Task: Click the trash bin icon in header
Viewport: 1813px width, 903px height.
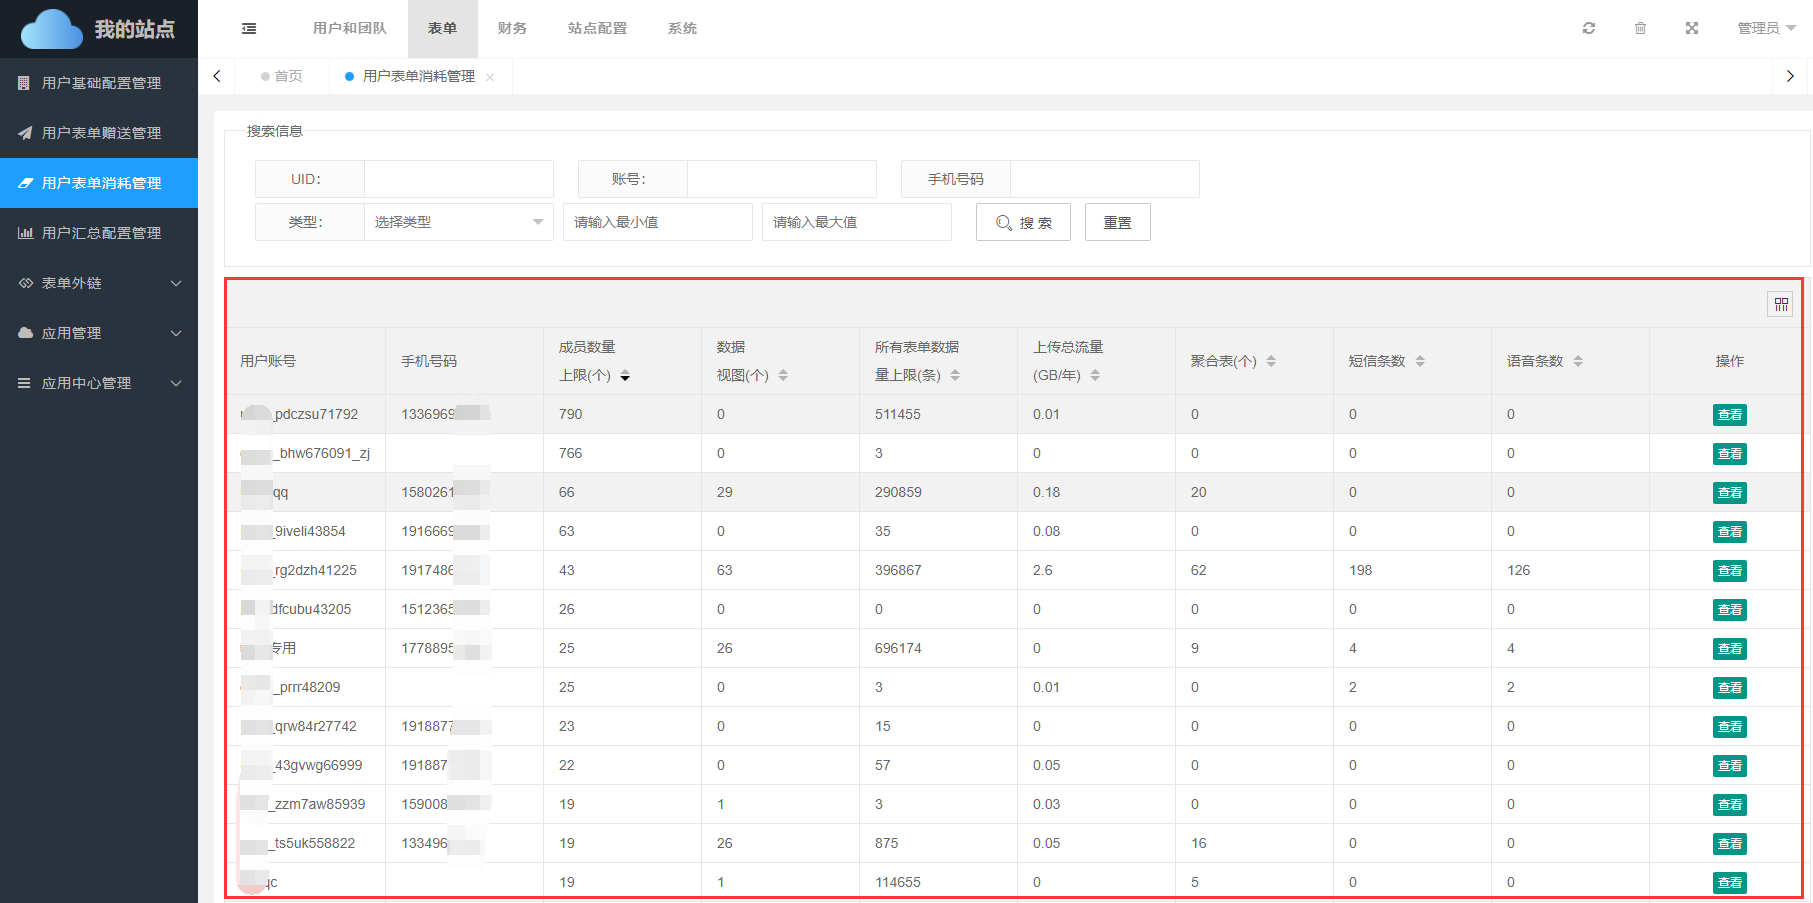Action: coord(1640,28)
